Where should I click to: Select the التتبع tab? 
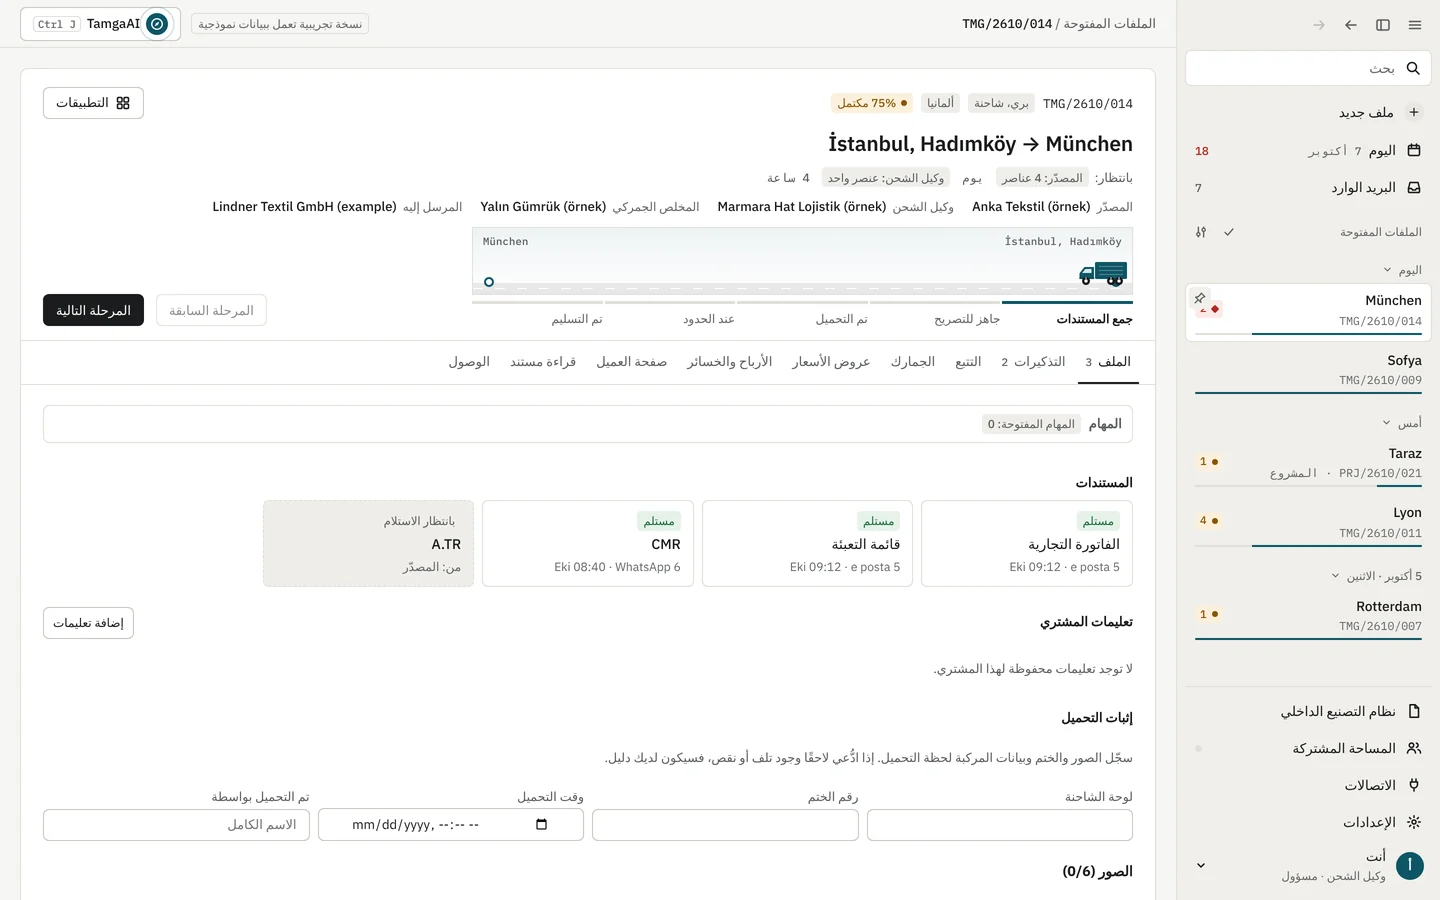[x=968, y=362]
